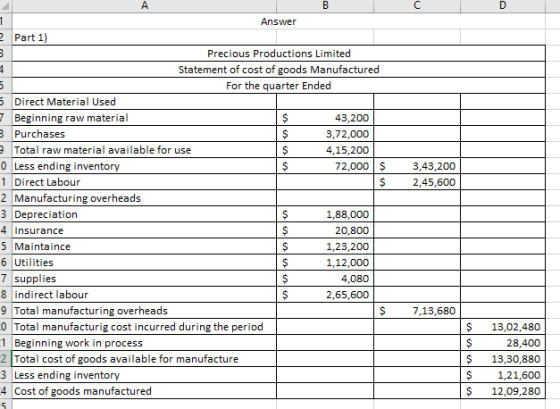The width and height of the screenshot is (560, 409).
Task: Select the 13,30,880 value cell
Action: coord(502,359)
